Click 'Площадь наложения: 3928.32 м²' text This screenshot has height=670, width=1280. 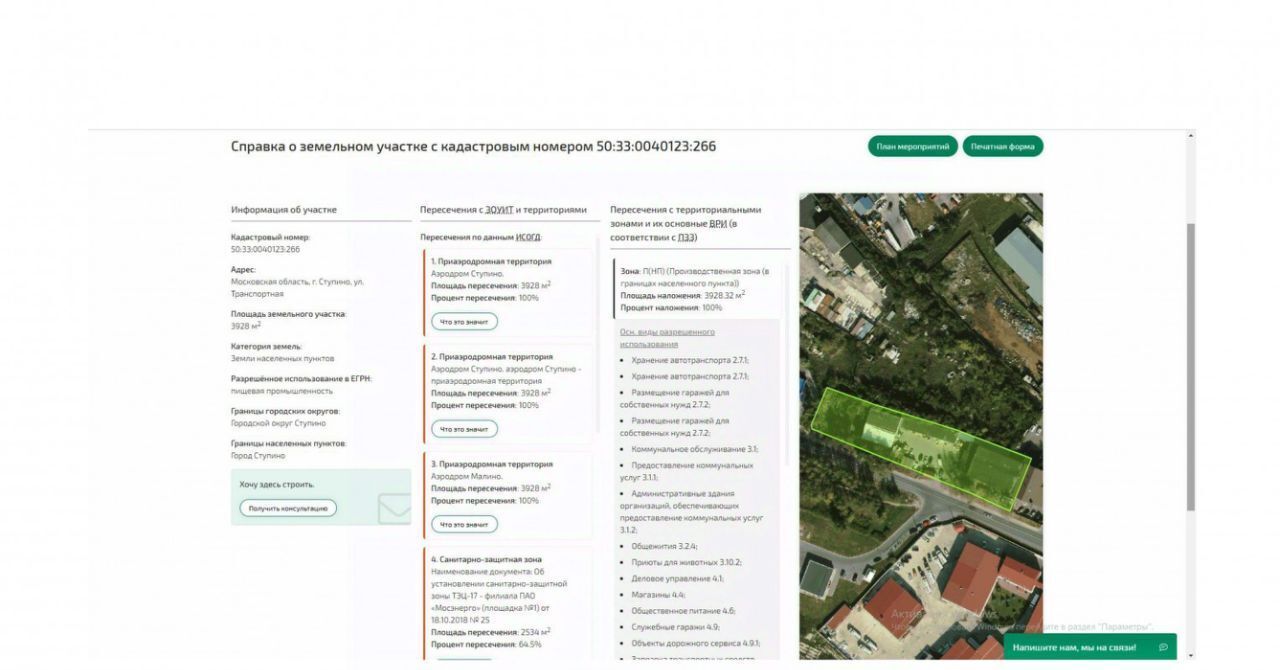tap(682, 295)
